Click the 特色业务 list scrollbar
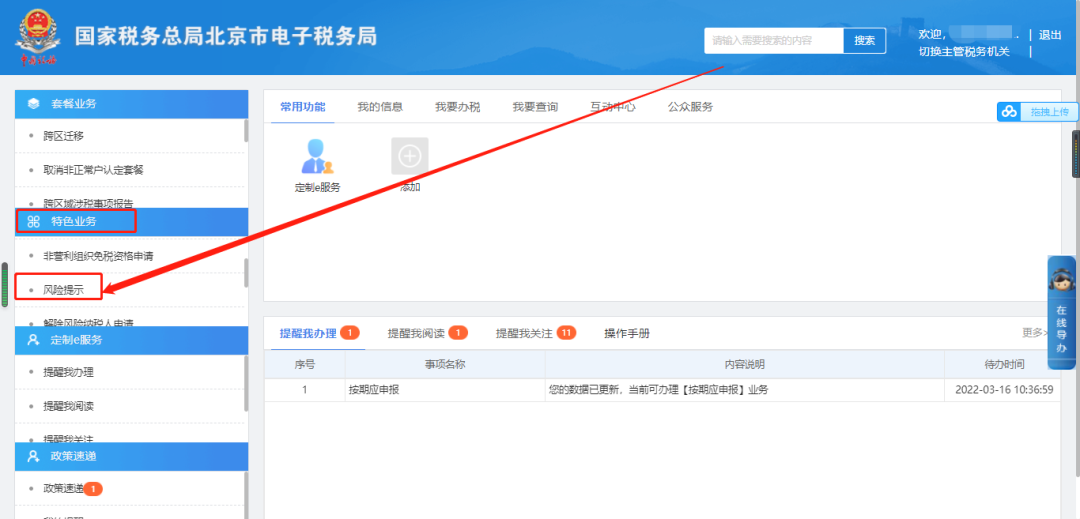Image resolution: width=1080 pixels, height=519 pixels. (246, 273)
